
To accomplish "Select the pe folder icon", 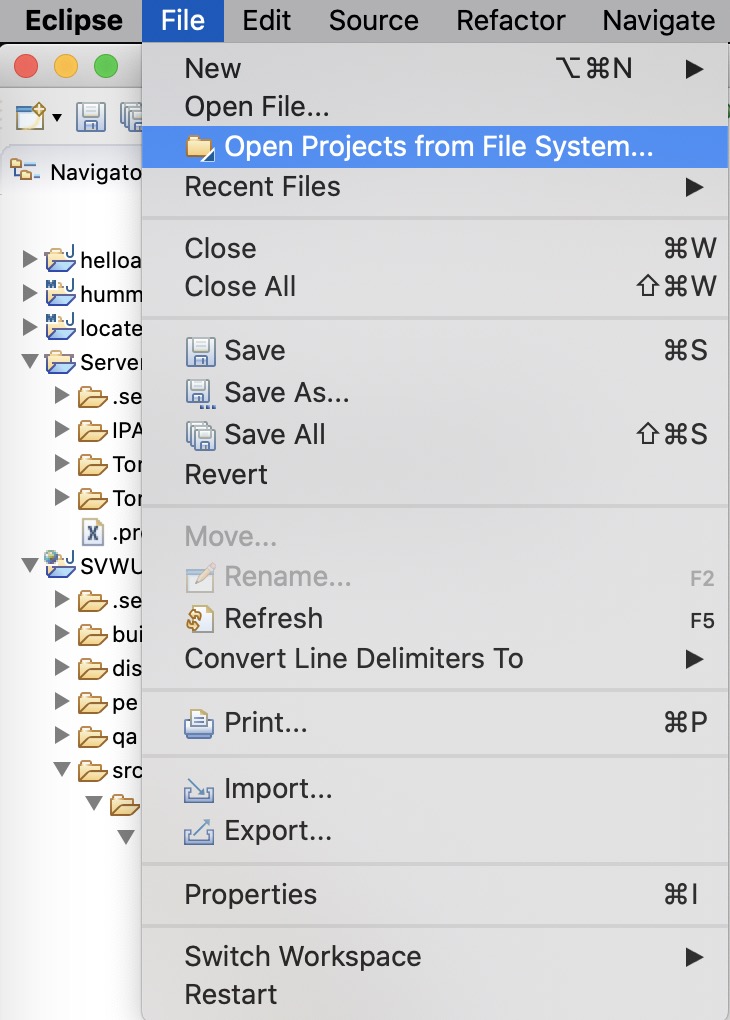I will click(x=92, y=703).
